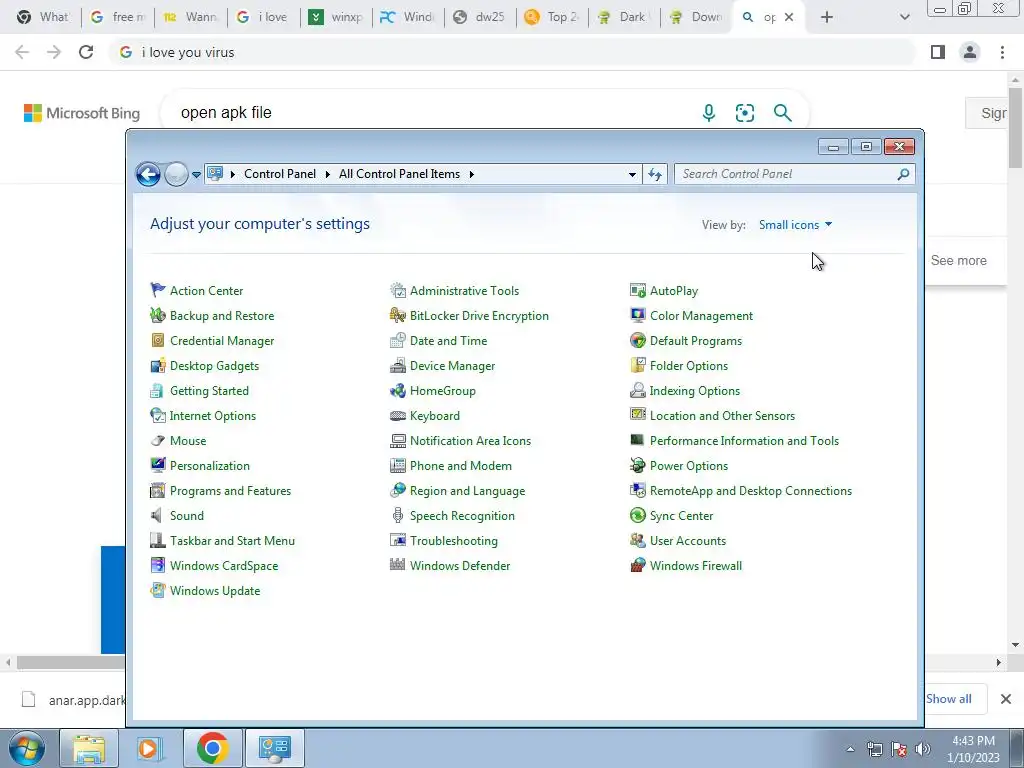
Task: Click the volume icon in system tray
Action: (x=923, y=749)
